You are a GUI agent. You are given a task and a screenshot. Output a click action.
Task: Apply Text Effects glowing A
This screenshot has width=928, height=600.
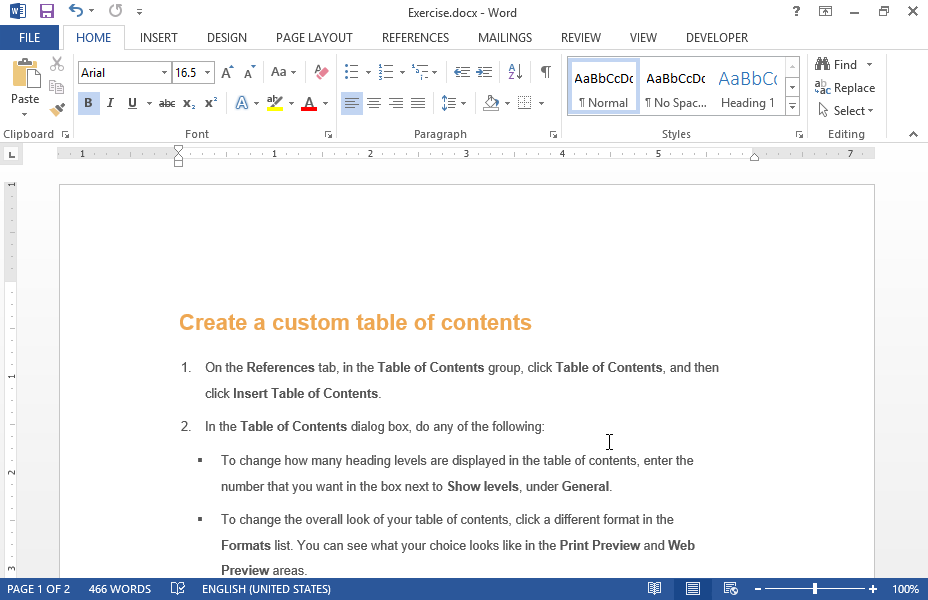click(241, 103)
